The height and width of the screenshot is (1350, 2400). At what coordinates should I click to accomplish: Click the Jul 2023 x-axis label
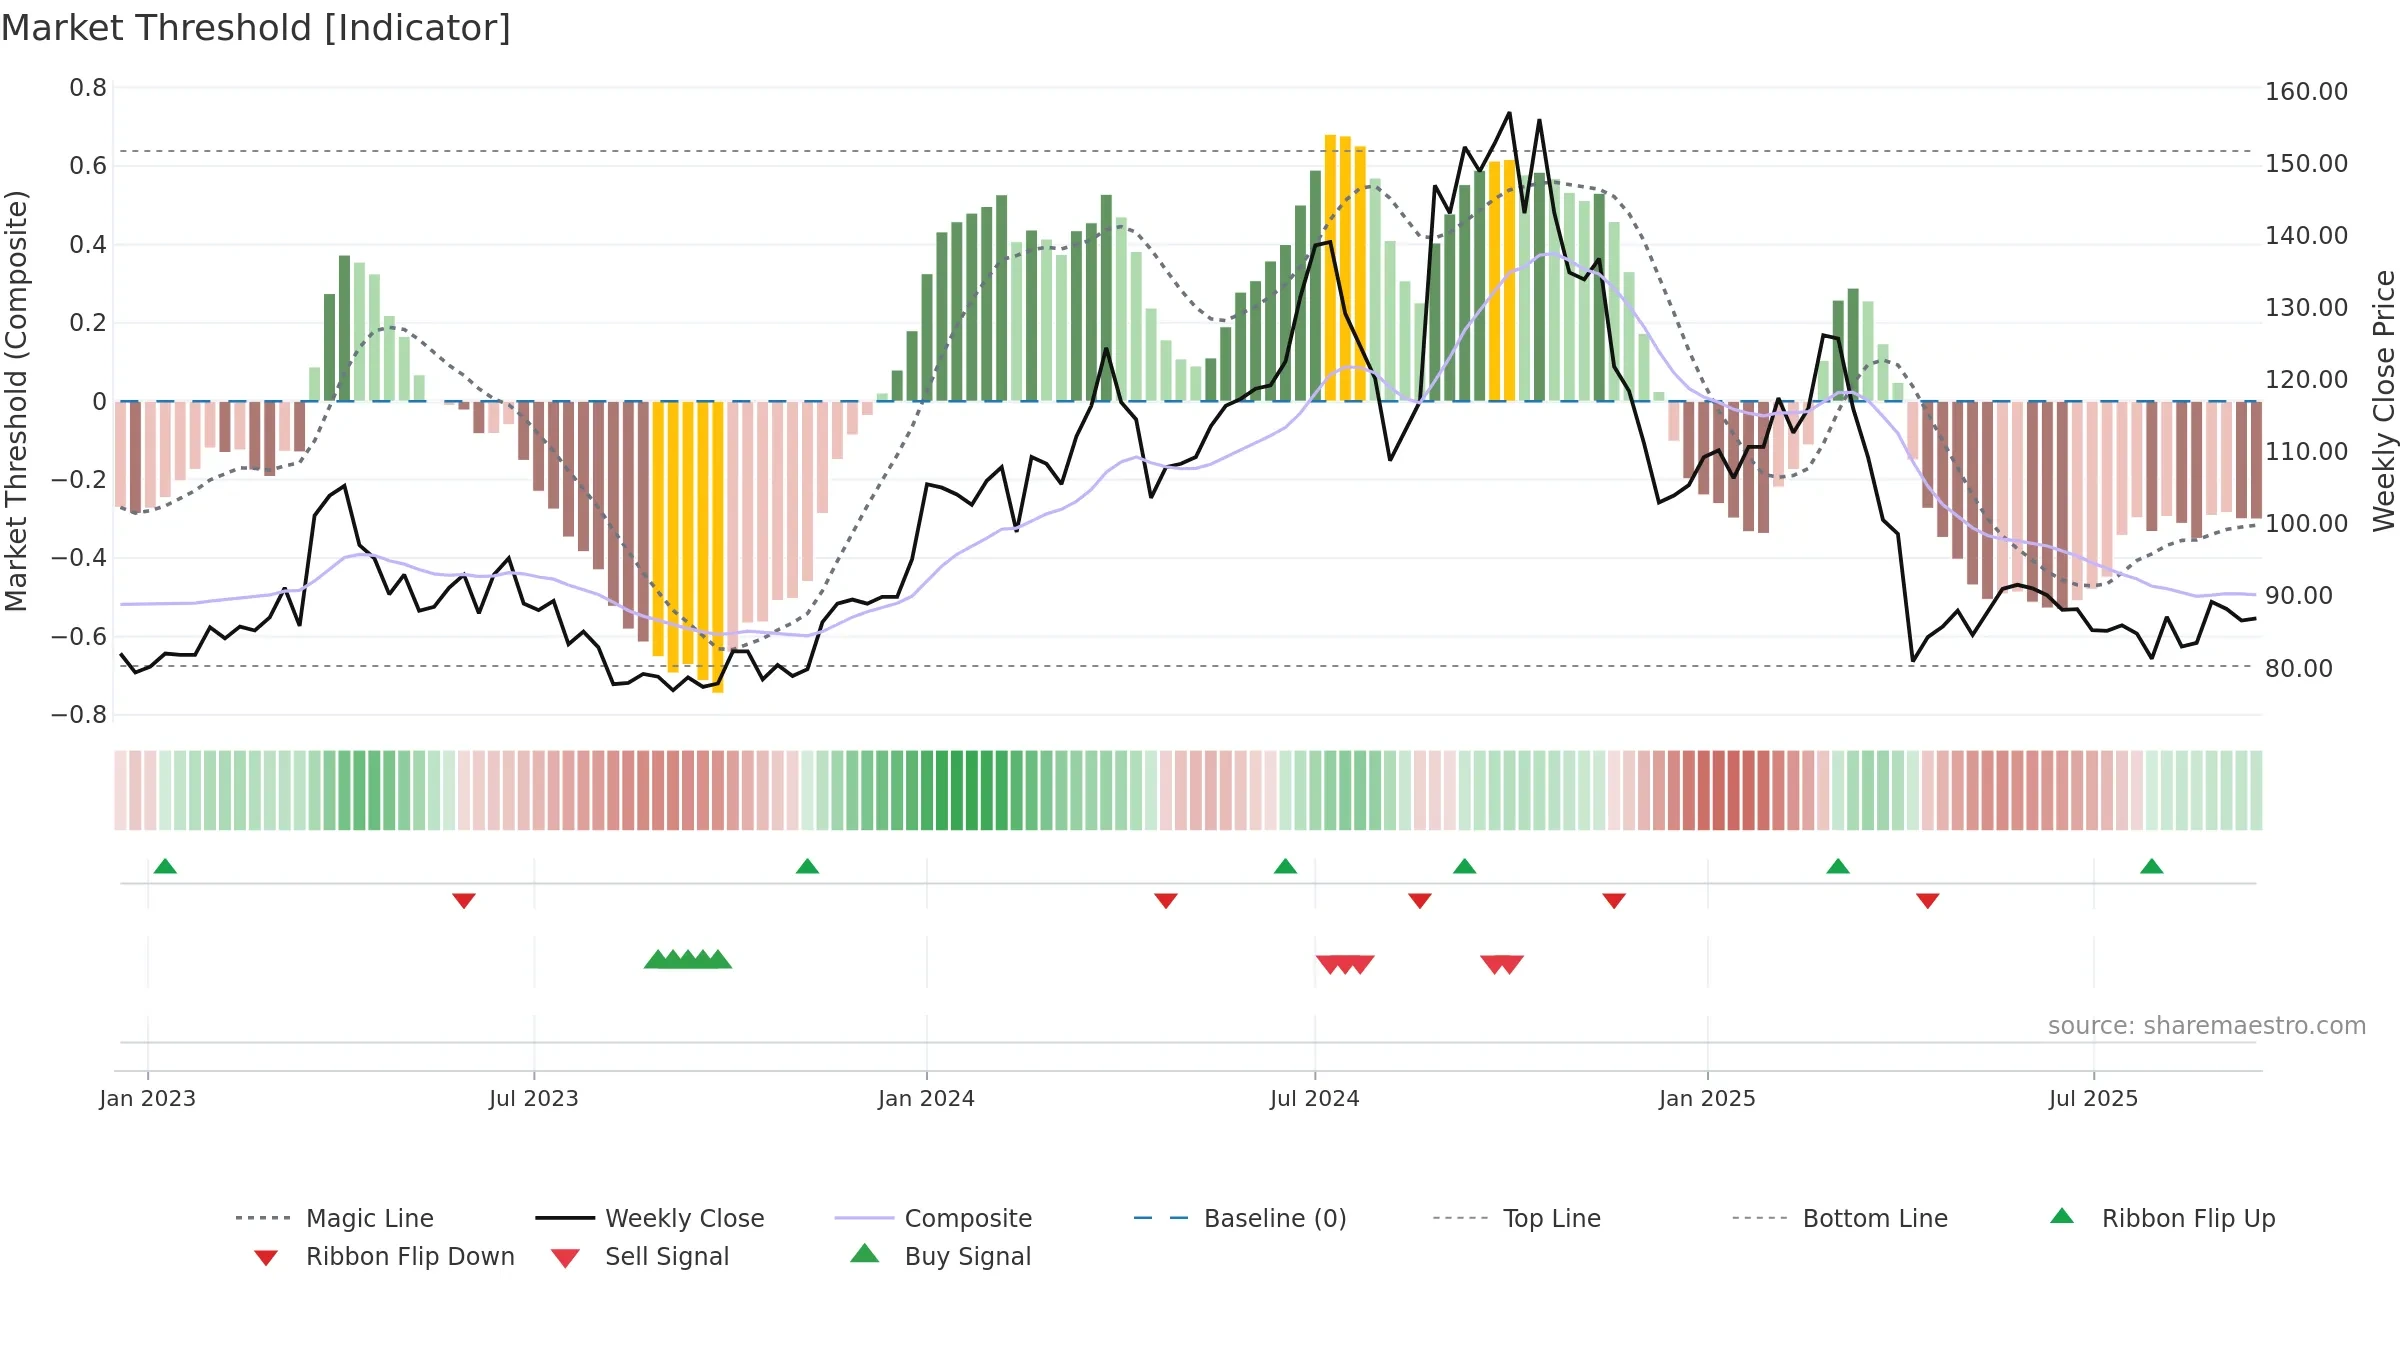[x=534, y=1098]
